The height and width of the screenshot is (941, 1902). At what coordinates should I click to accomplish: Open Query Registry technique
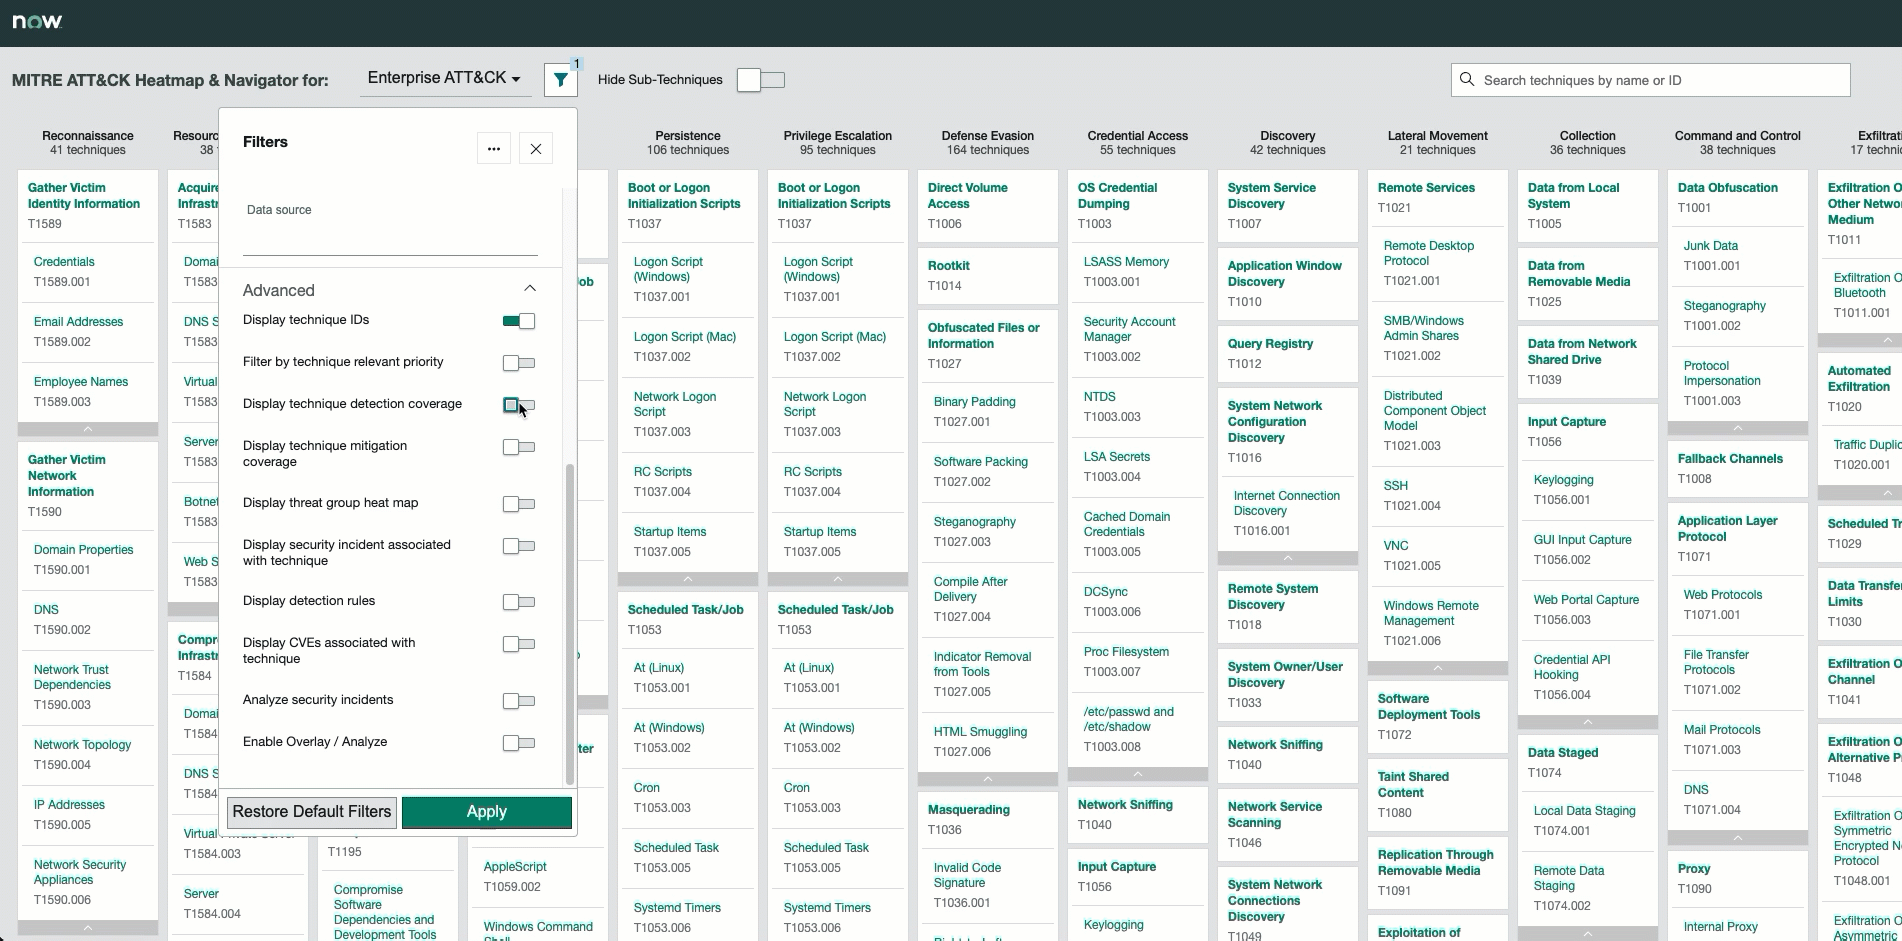[1270, 344]
